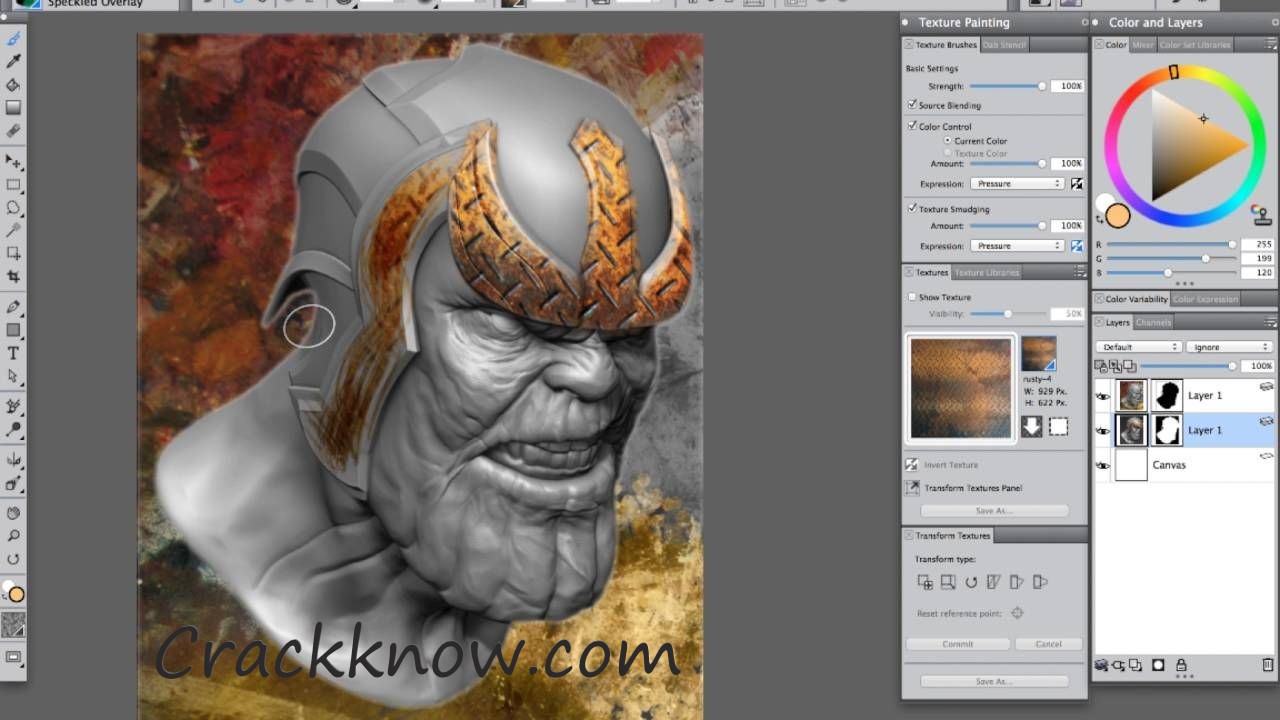Select the Crop tool
The image size is (1280, 720).
14,276
